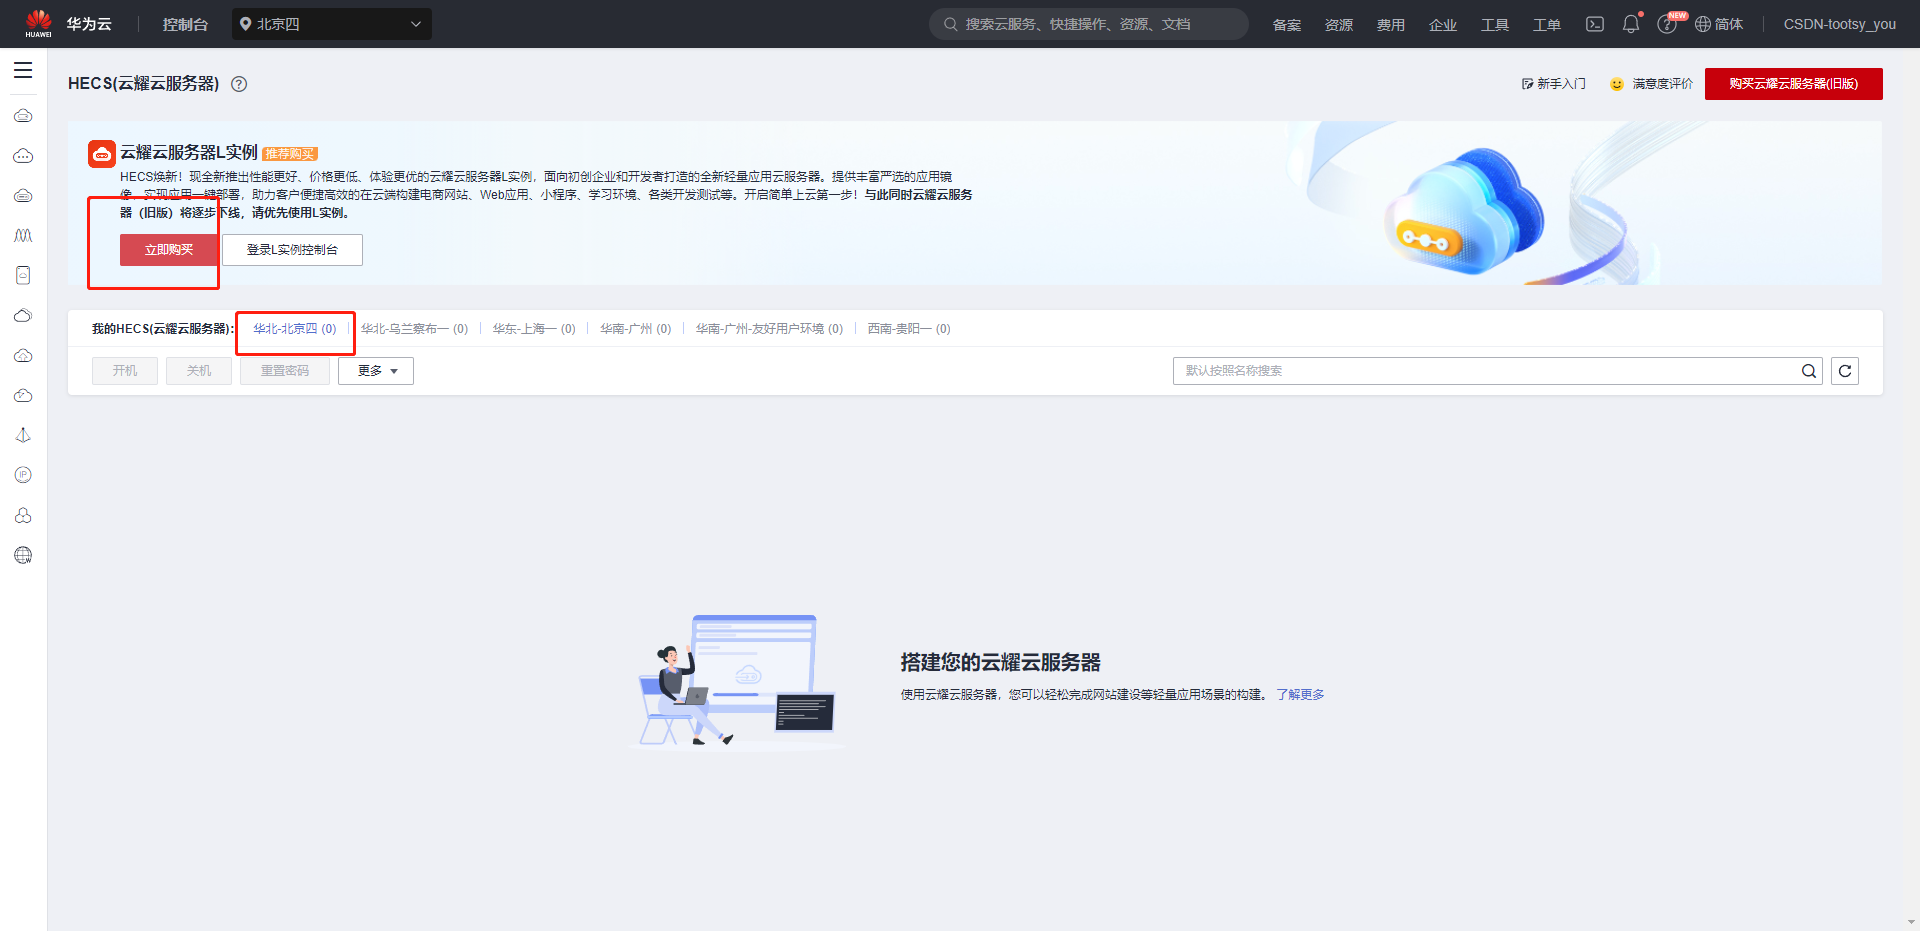Click 购买云耀云服务器(旧版) button
Viewport: 1920px width, 931px height.
coord(1794,84)
